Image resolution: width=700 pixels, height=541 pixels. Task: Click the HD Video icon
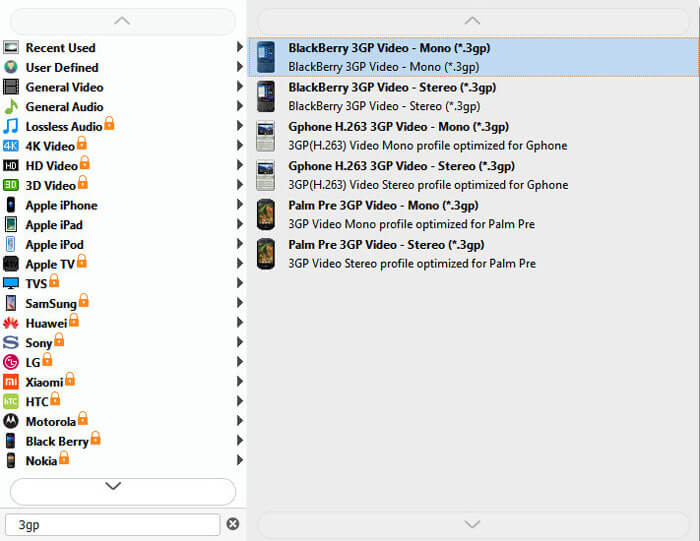11,166
